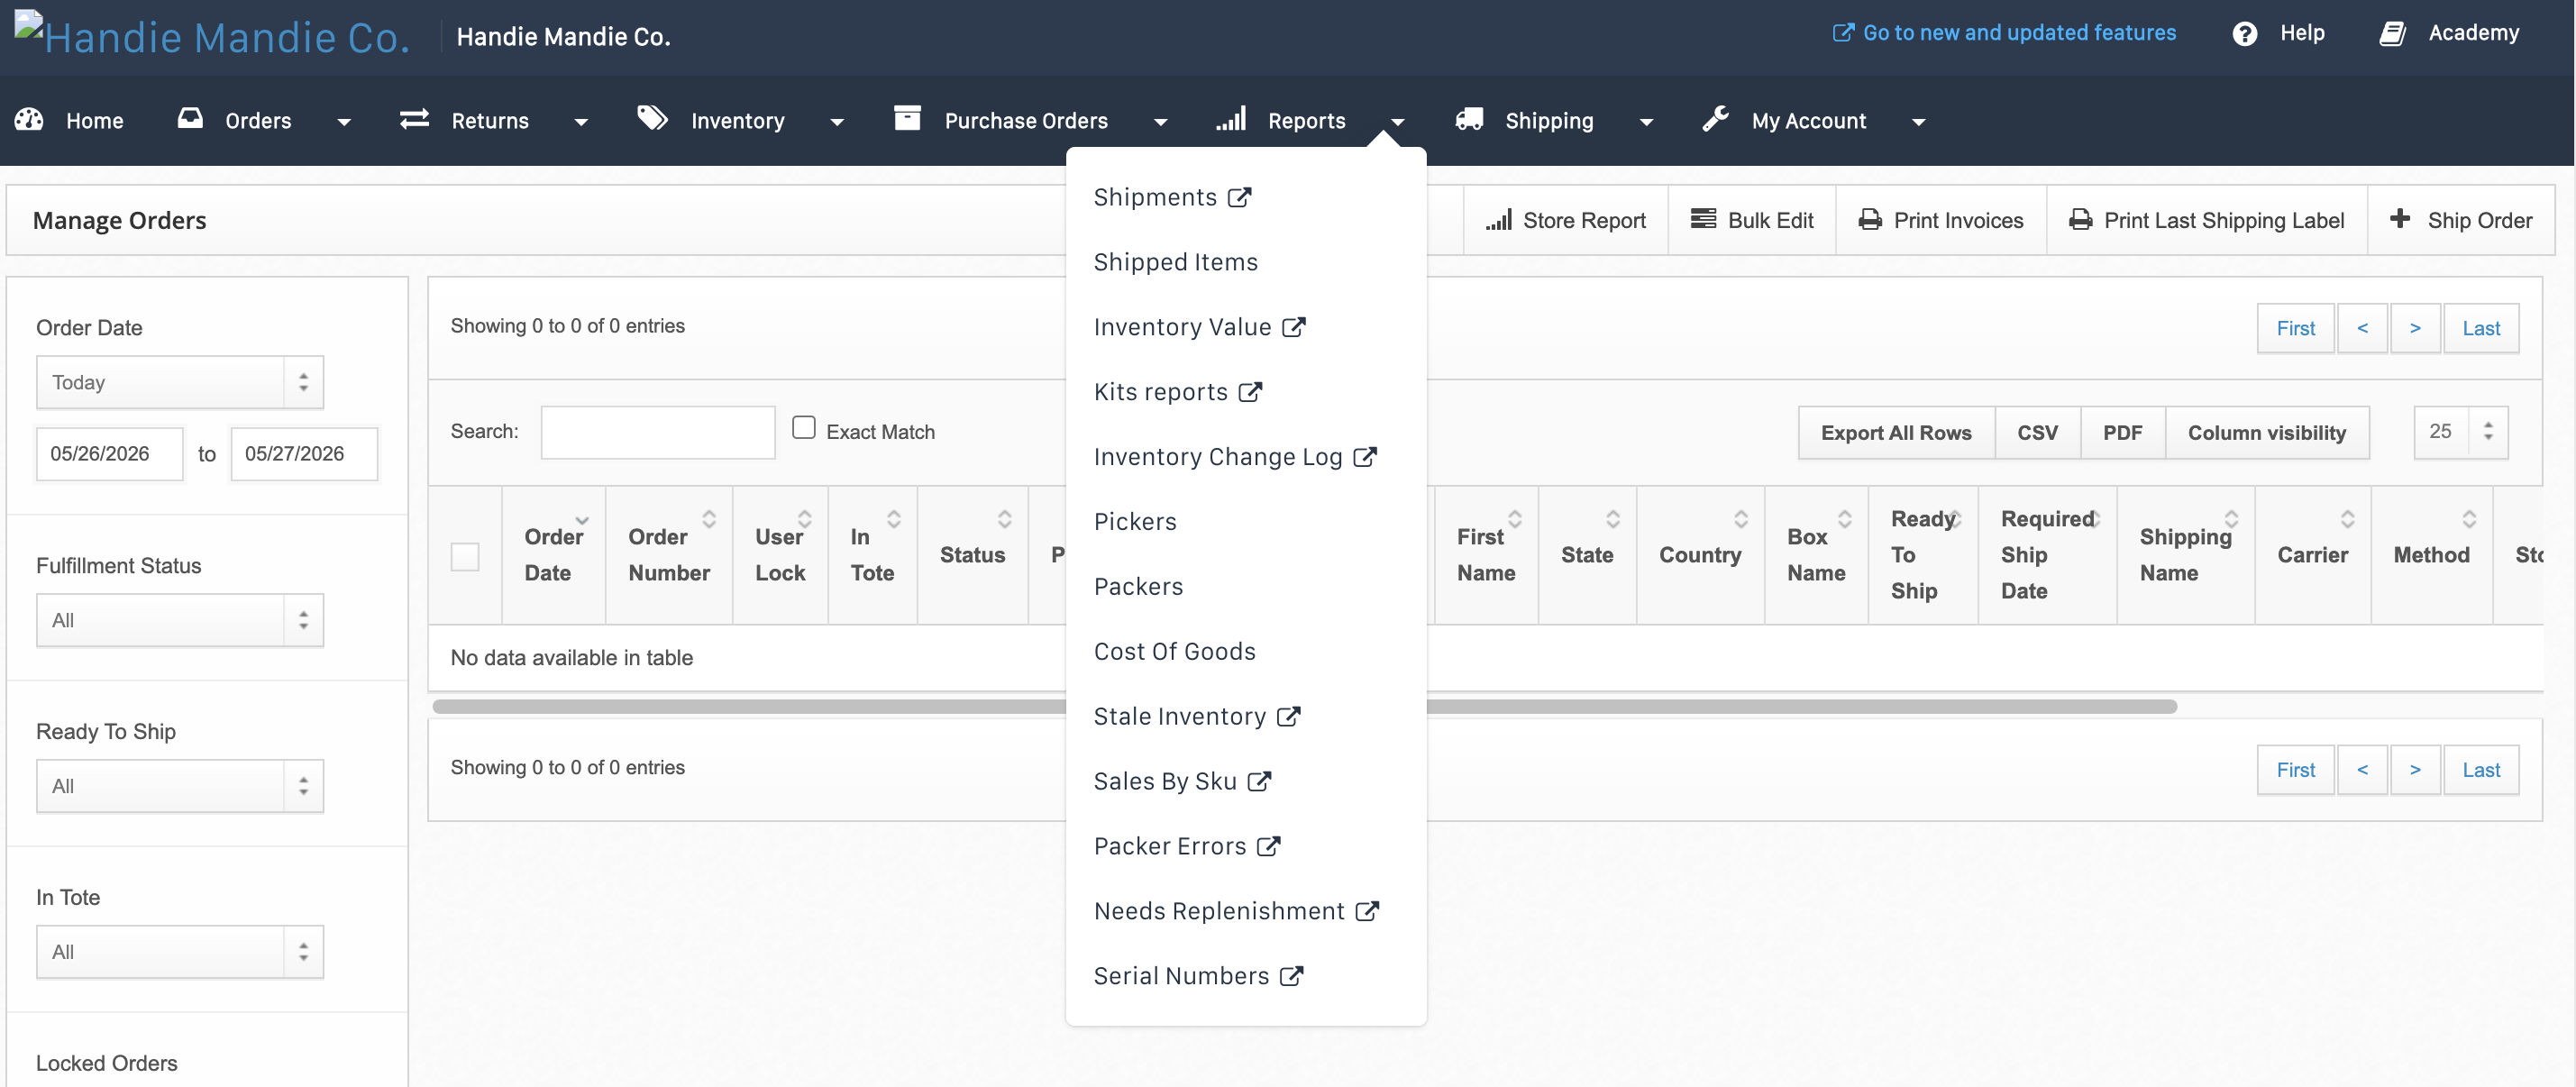Open the In Tote dropdown

(x=180, y=952)
